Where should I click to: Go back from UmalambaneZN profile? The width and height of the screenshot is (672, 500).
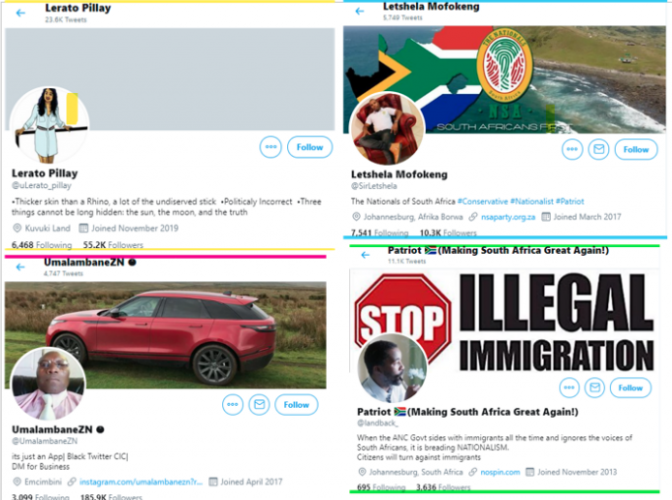click(x=20, y=267)
